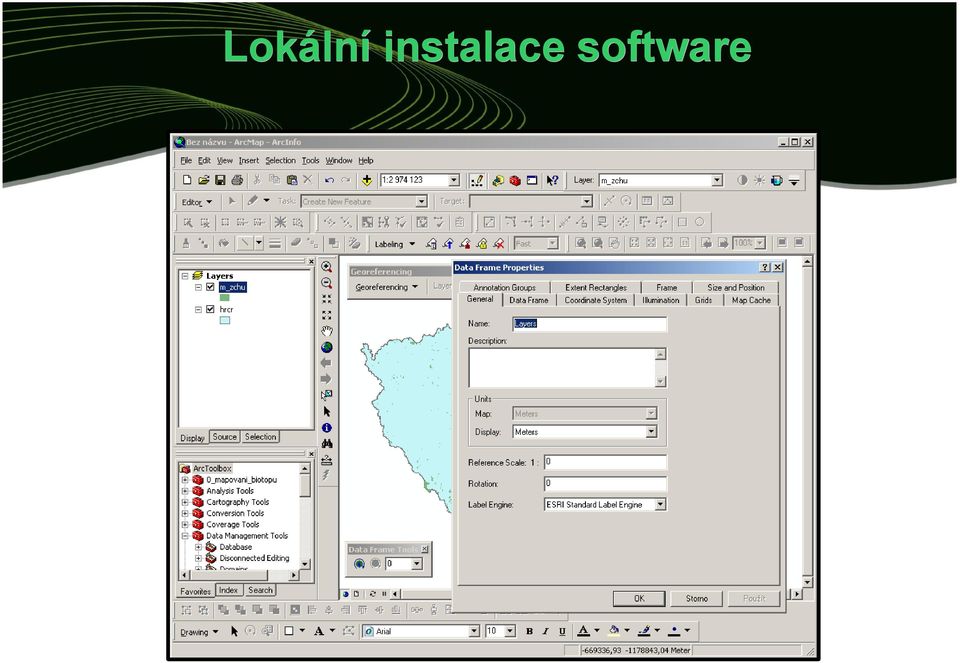Open the Editor dropdown menu
This screenshot has height=663, width=960.
coord(197,202)
